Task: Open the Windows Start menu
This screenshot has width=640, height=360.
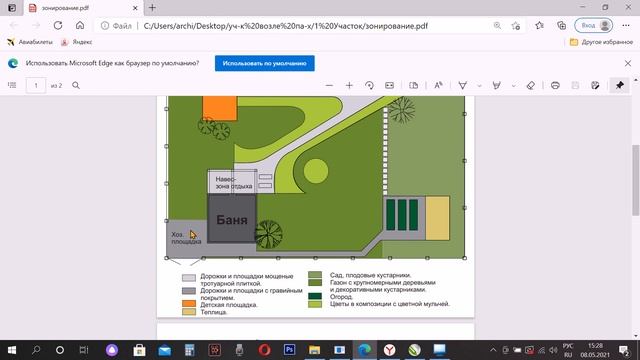Action: (12, 350)
